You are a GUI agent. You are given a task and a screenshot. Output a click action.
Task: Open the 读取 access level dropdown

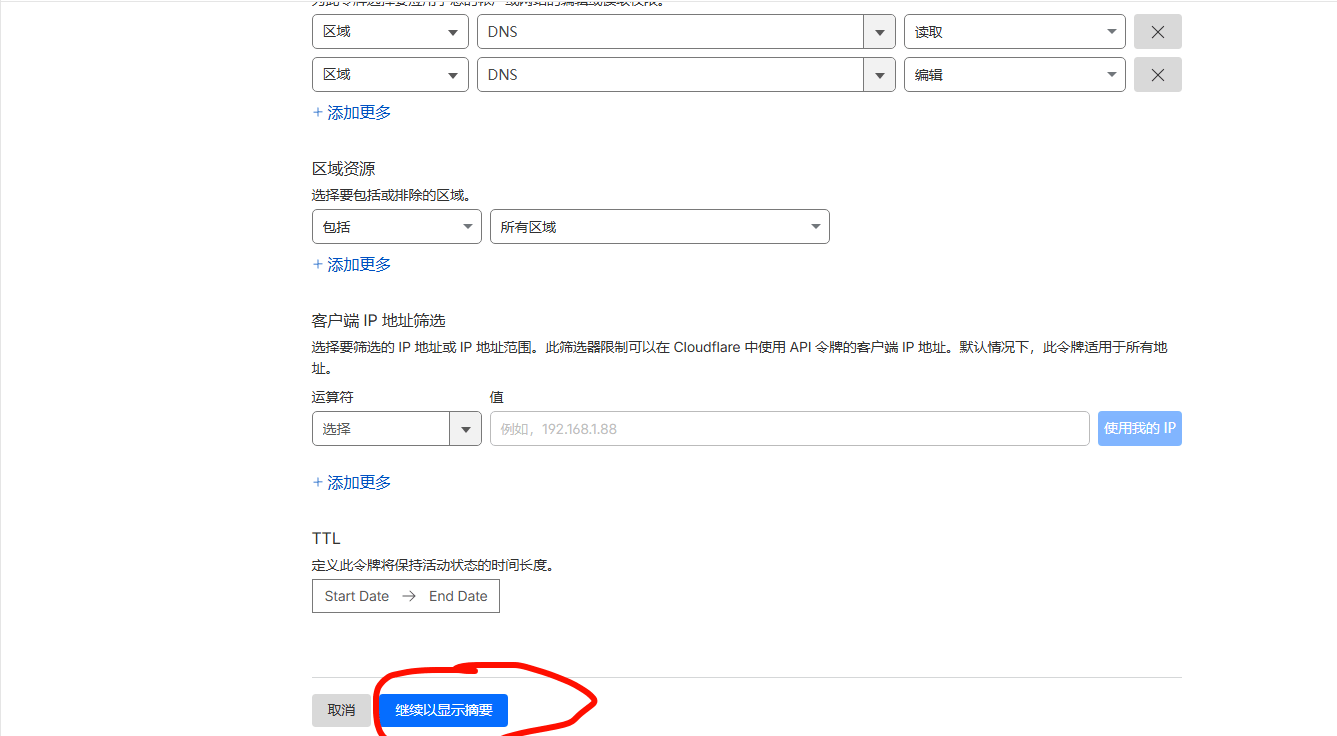pyautogui.click(x=1014, y=31)
